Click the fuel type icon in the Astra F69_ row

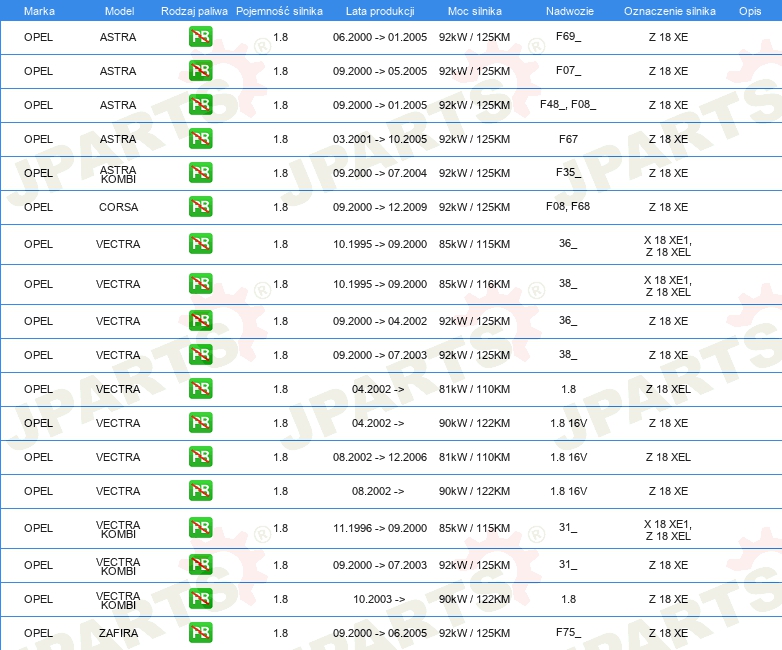200,37
